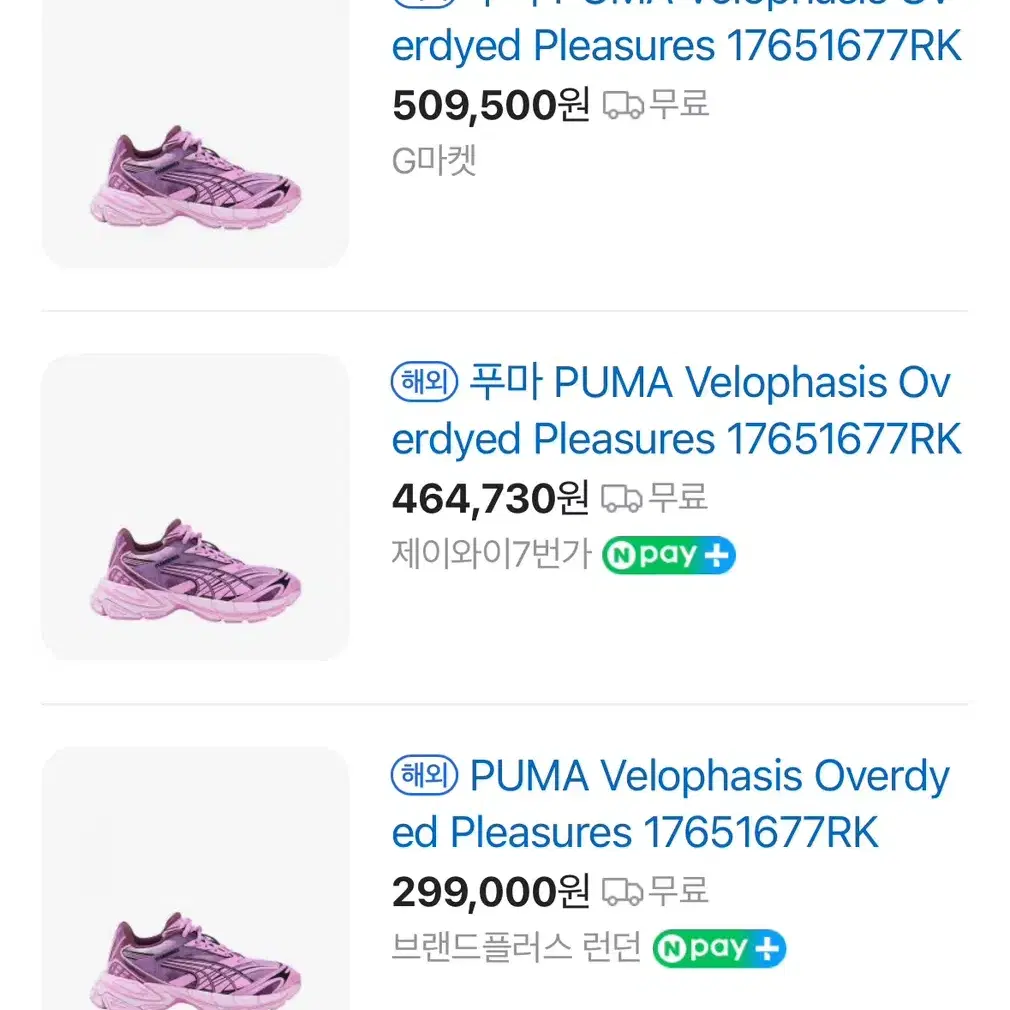The image size is (1010, 1010).
Task: Click the 해외 badge on the 464,730원 item
Action: click(x=424, y=382)
